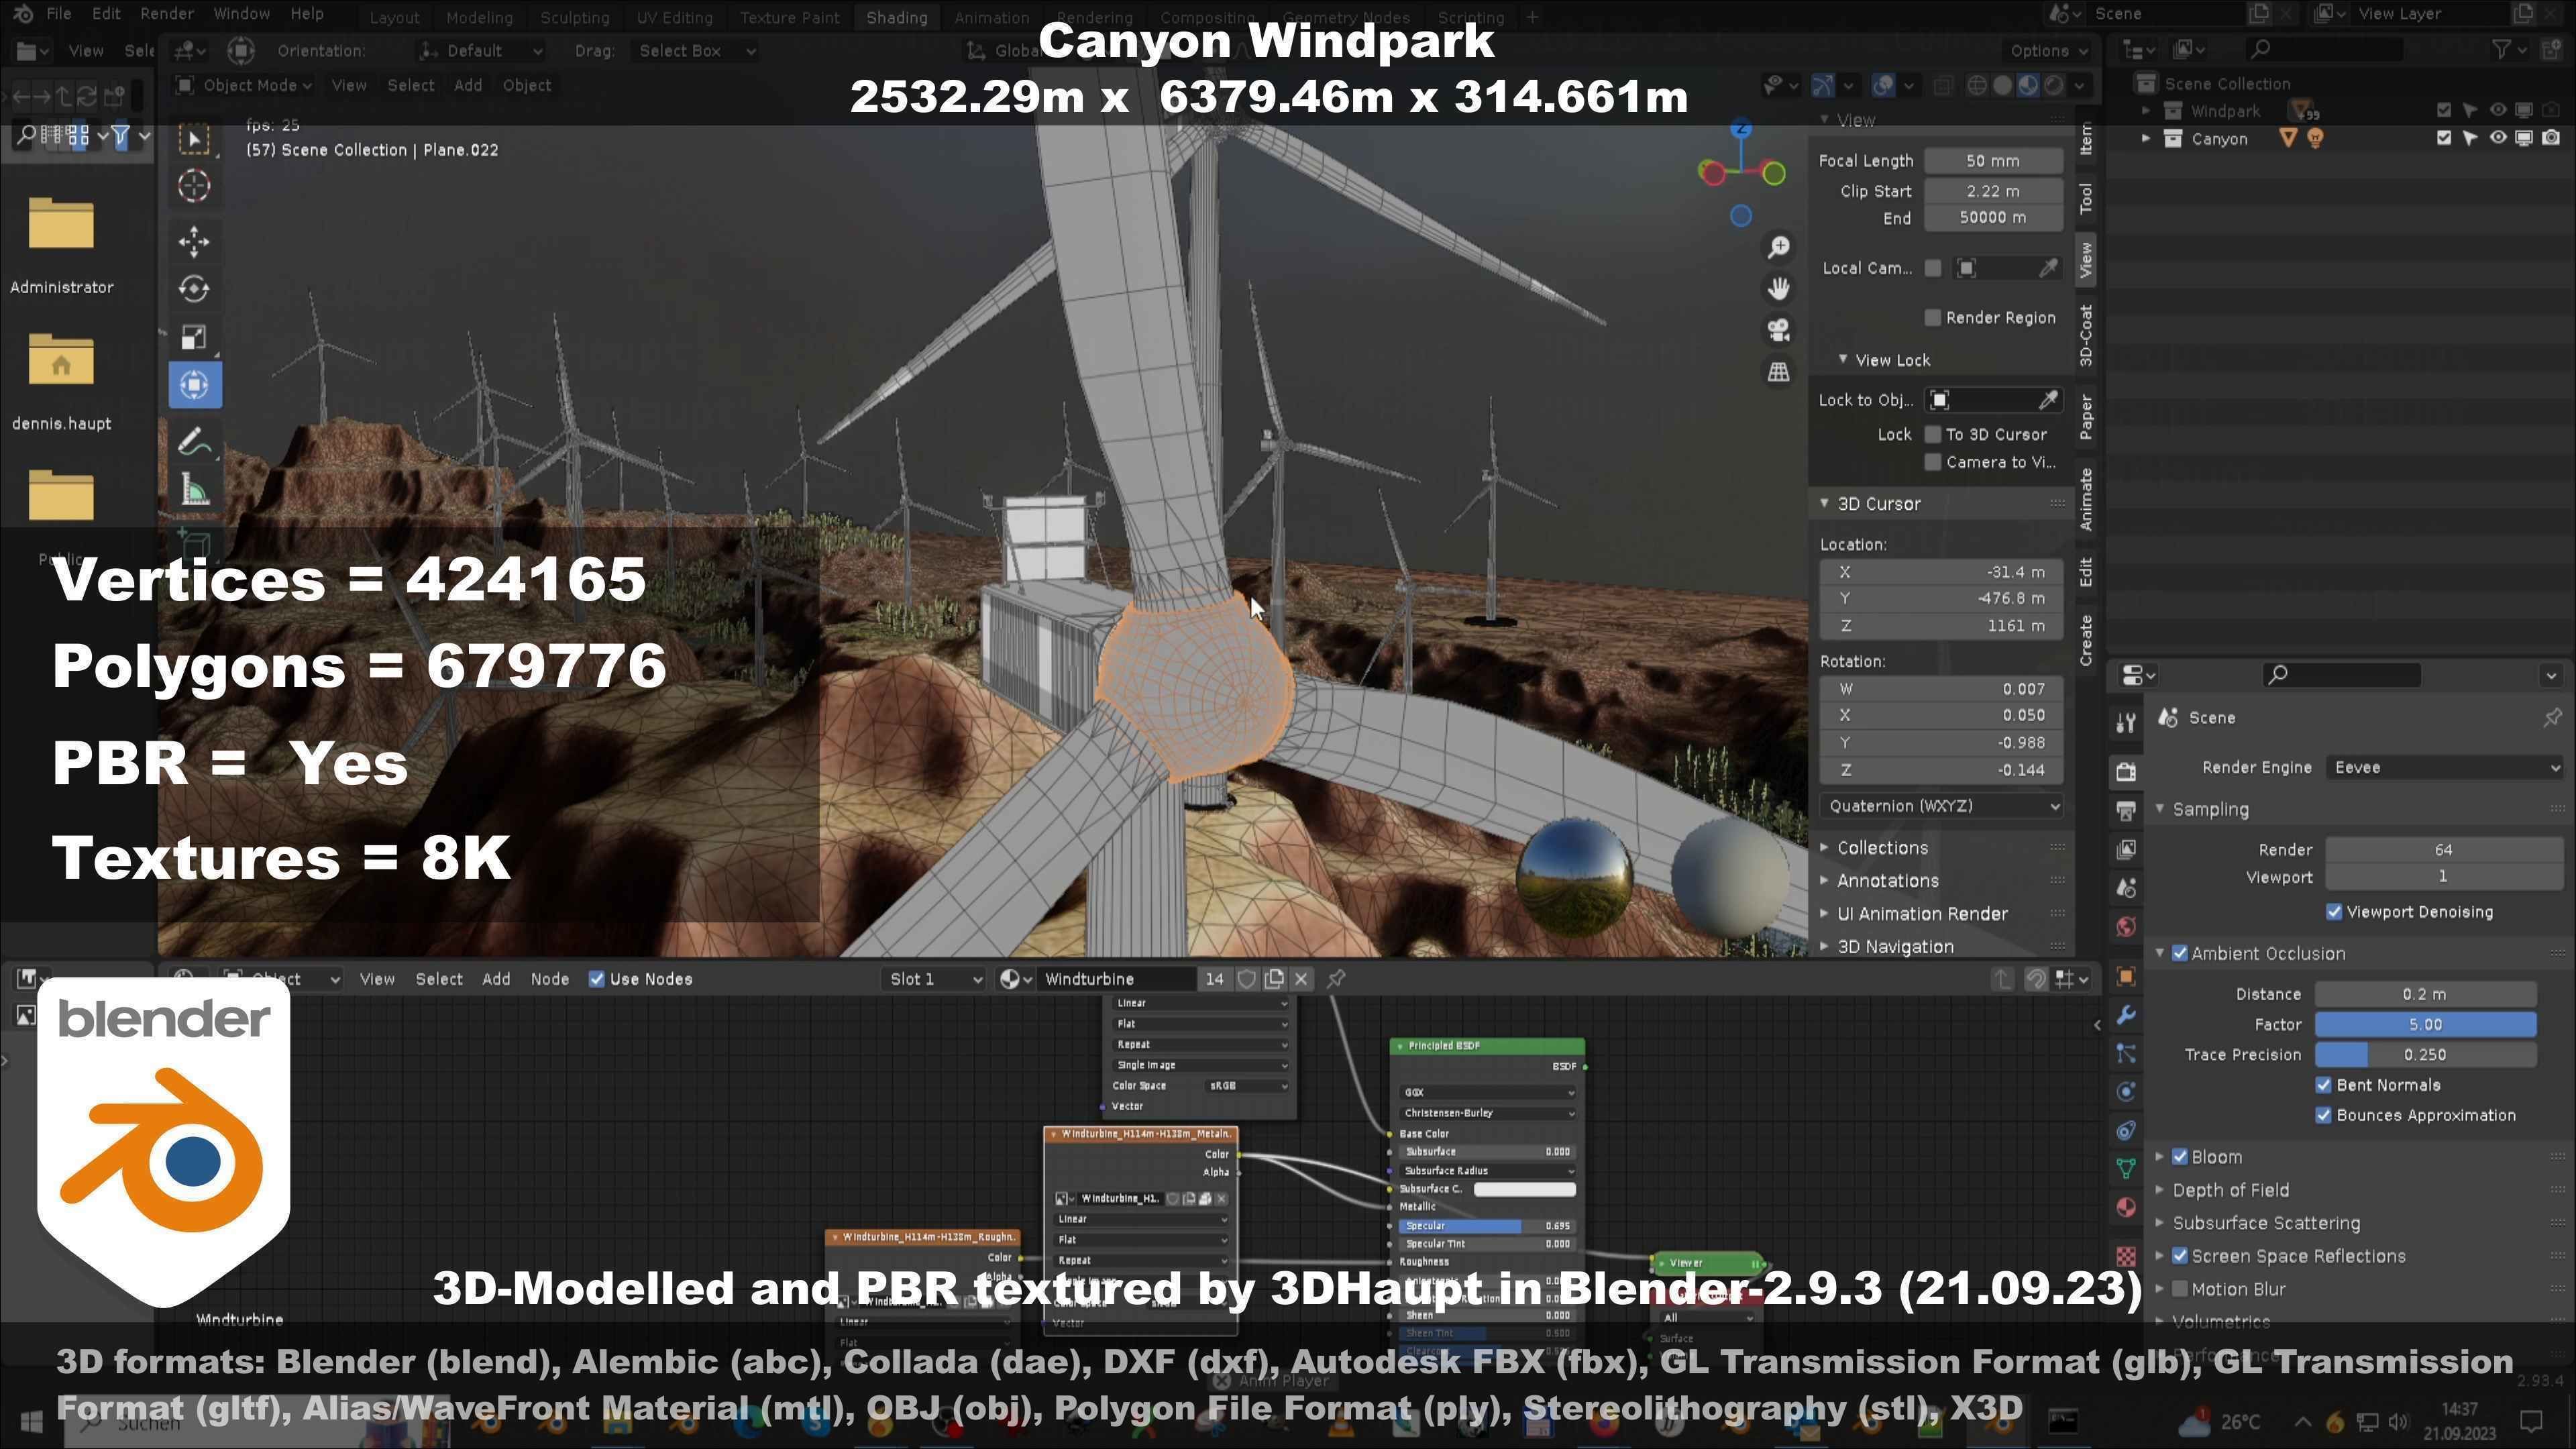This screenshot has width=2576, height=1449.
Task: Adjust the Ambient Occlusion Factor slider
Action: 2425,1024
